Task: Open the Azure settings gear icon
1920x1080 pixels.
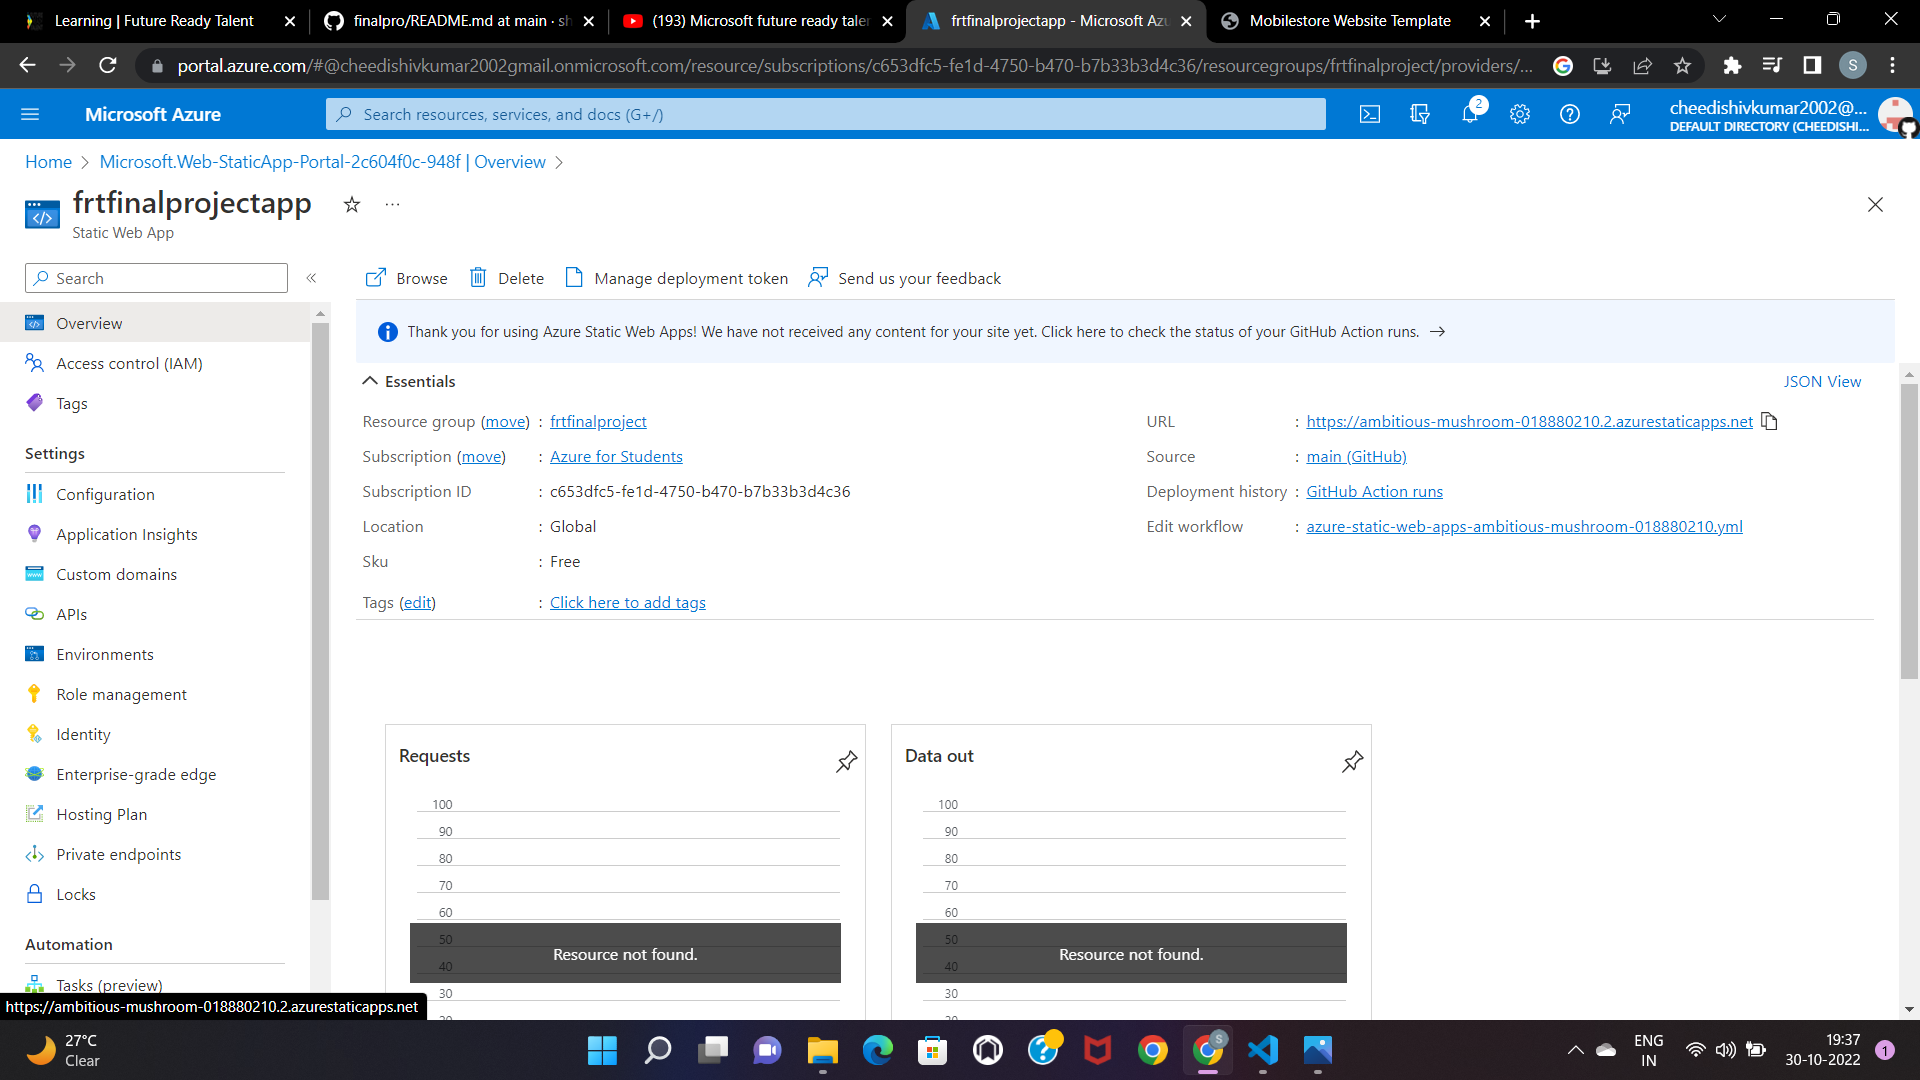Action: [1519, 114]
